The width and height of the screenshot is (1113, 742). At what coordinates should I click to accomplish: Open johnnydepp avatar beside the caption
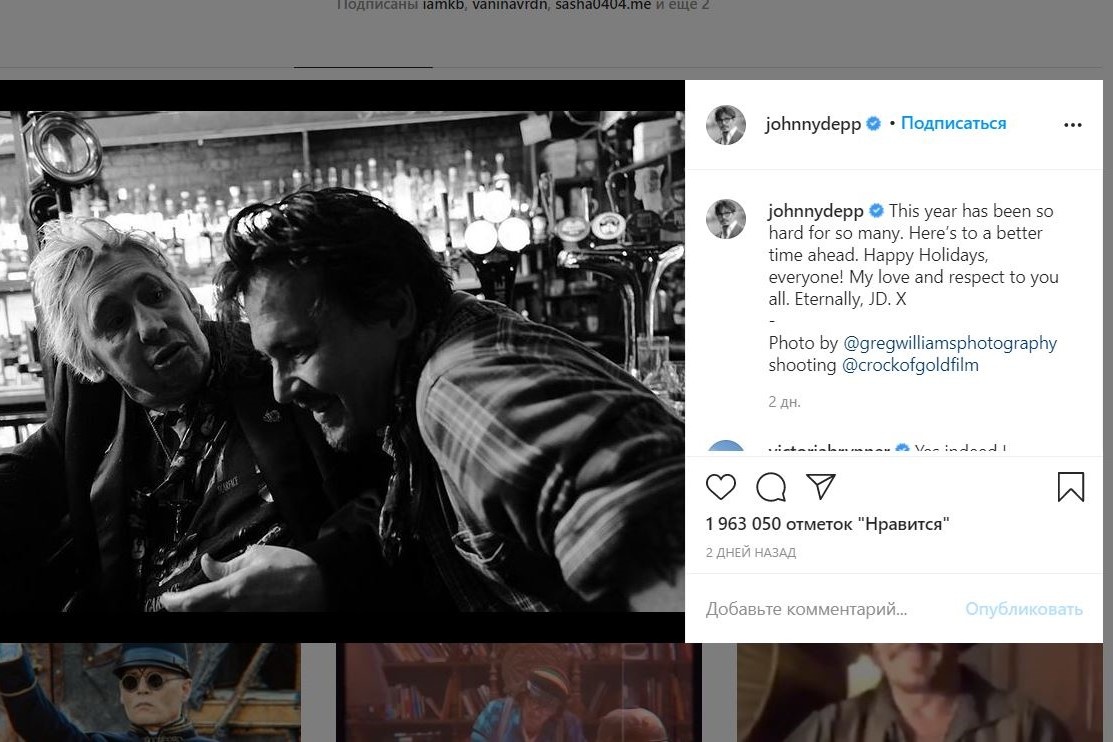pos(726,219)
